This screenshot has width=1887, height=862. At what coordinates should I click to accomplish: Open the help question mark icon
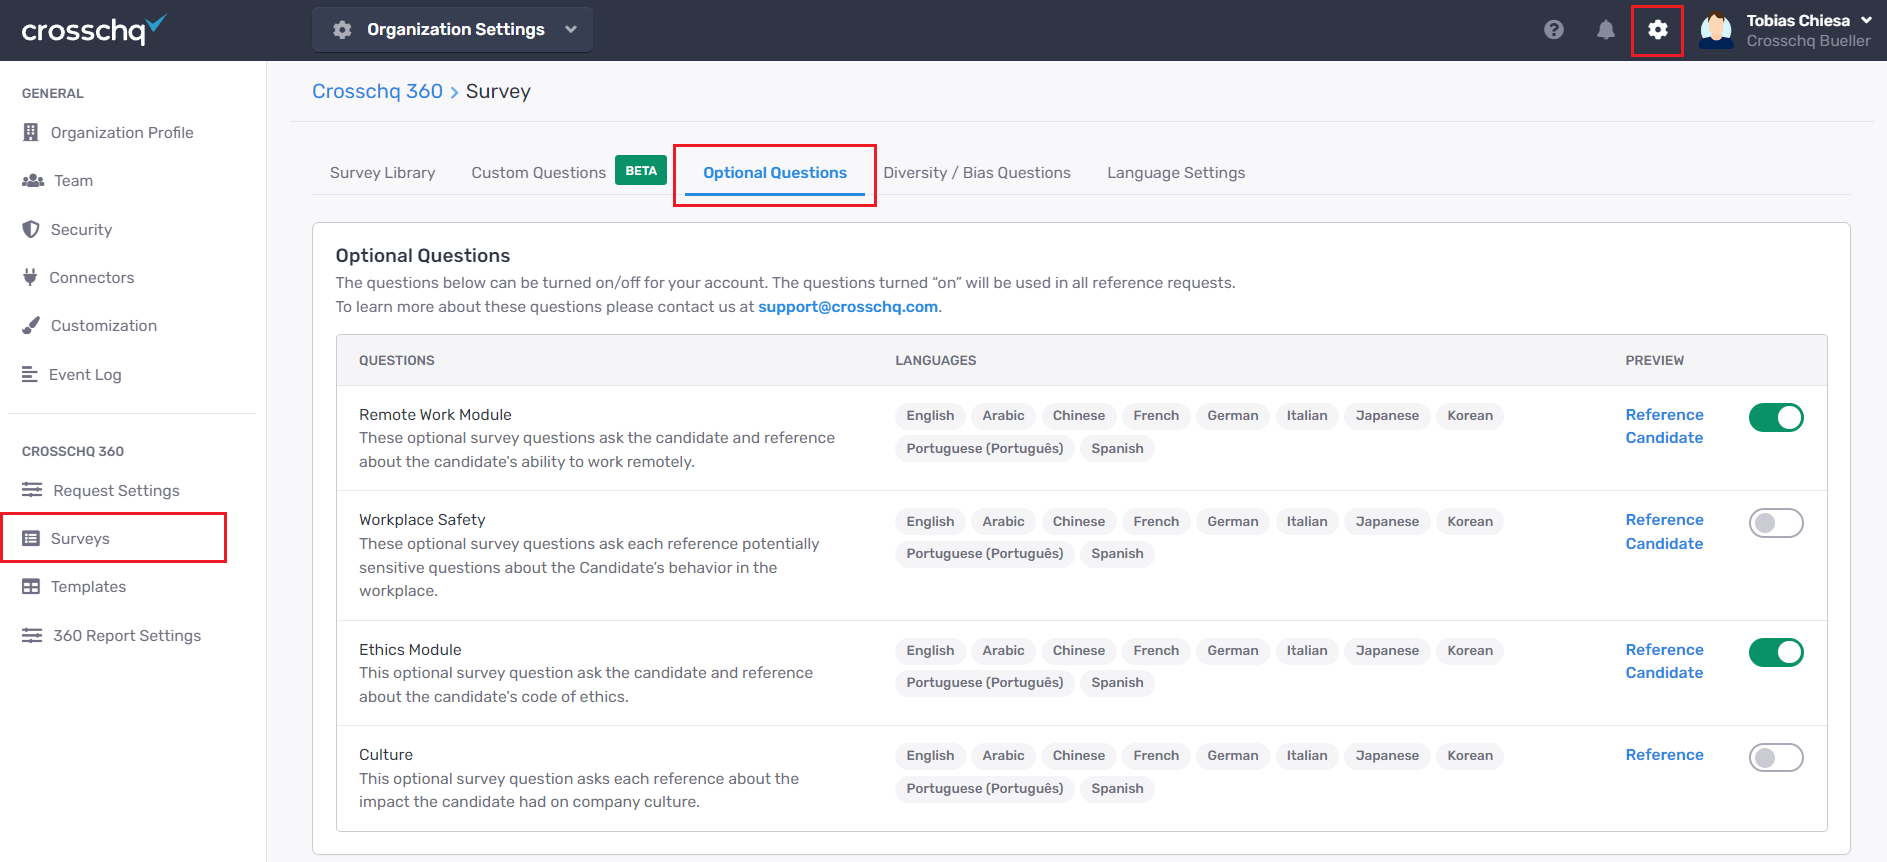tap(1553, 30)
